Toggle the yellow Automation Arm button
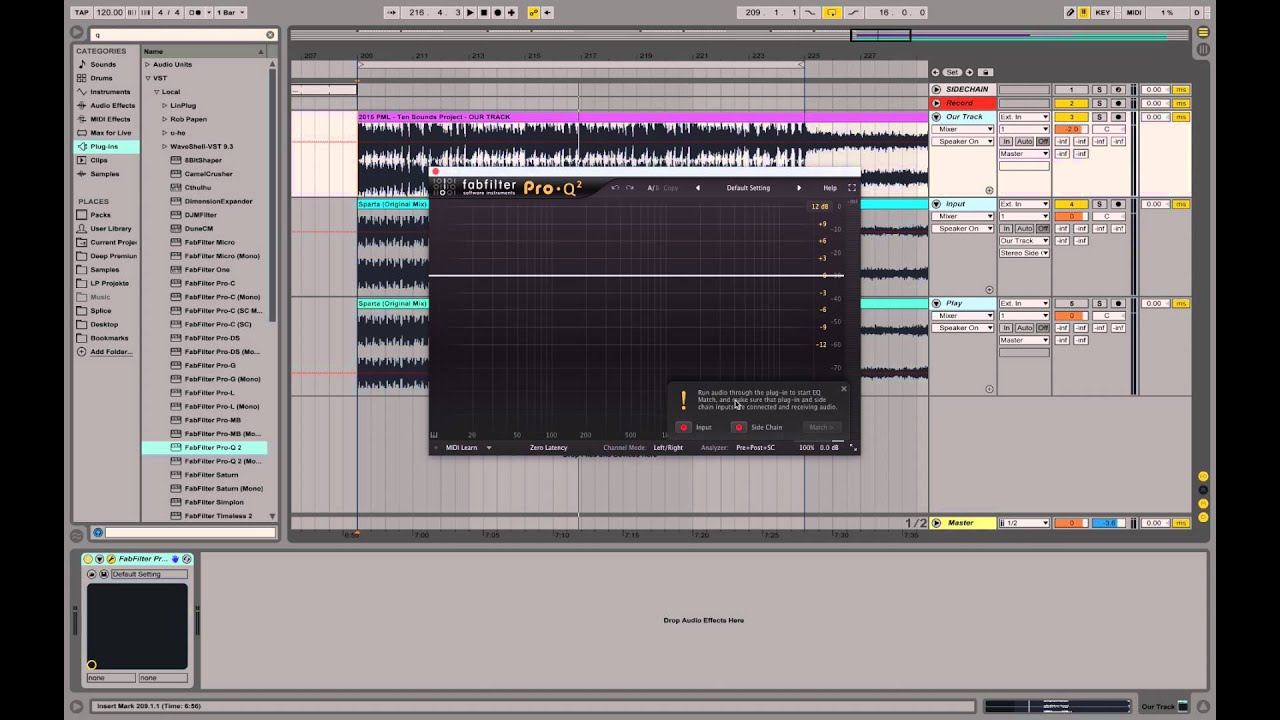Image resolution: width=1280 pixels, height=720 pixels. pyautogui.click(x=534, y=12)
